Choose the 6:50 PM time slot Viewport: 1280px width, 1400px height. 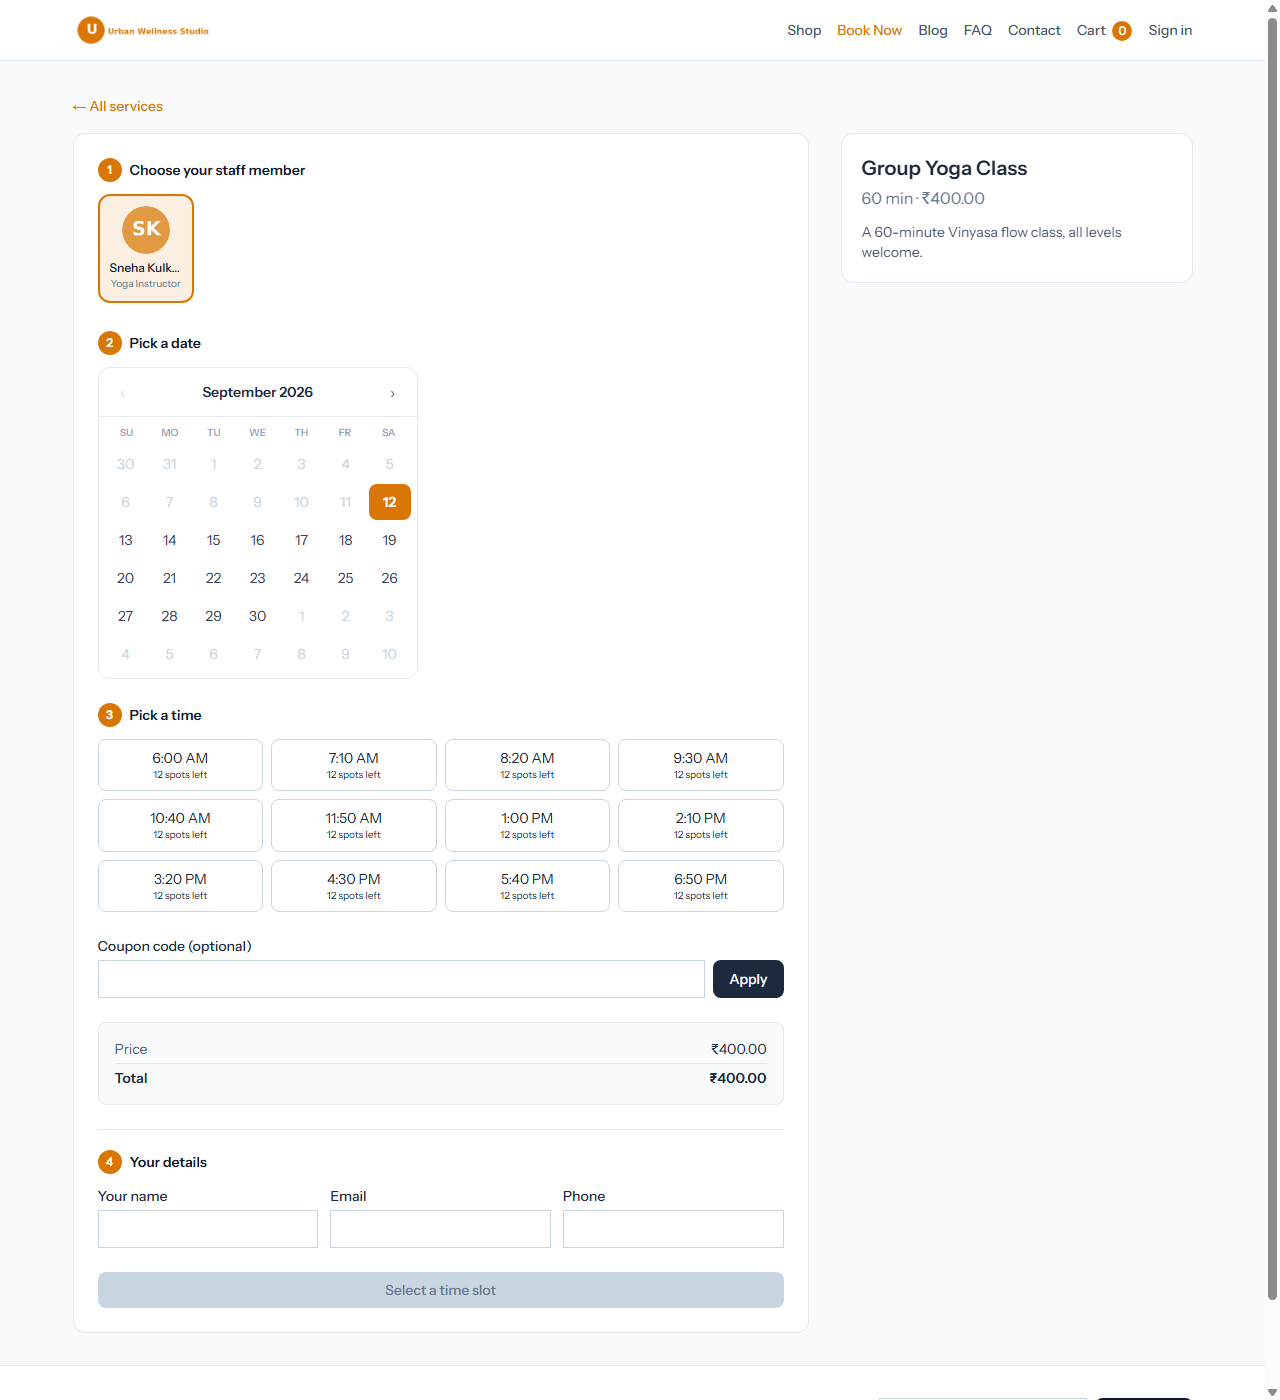[701, 886]
